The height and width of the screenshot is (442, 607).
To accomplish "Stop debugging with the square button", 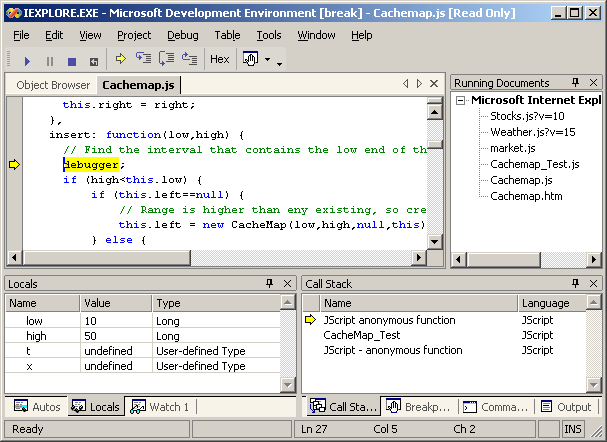I will (x=72, y=61).
